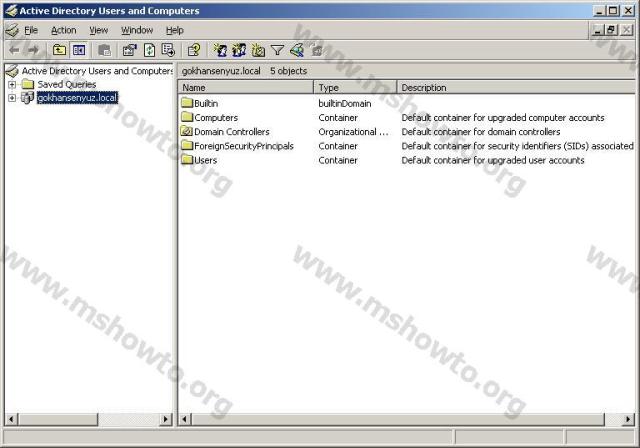Screen dimensions: 640x448
Task: Toggle the Show/Hide Console Tree icon
Action: click(79, 50)
